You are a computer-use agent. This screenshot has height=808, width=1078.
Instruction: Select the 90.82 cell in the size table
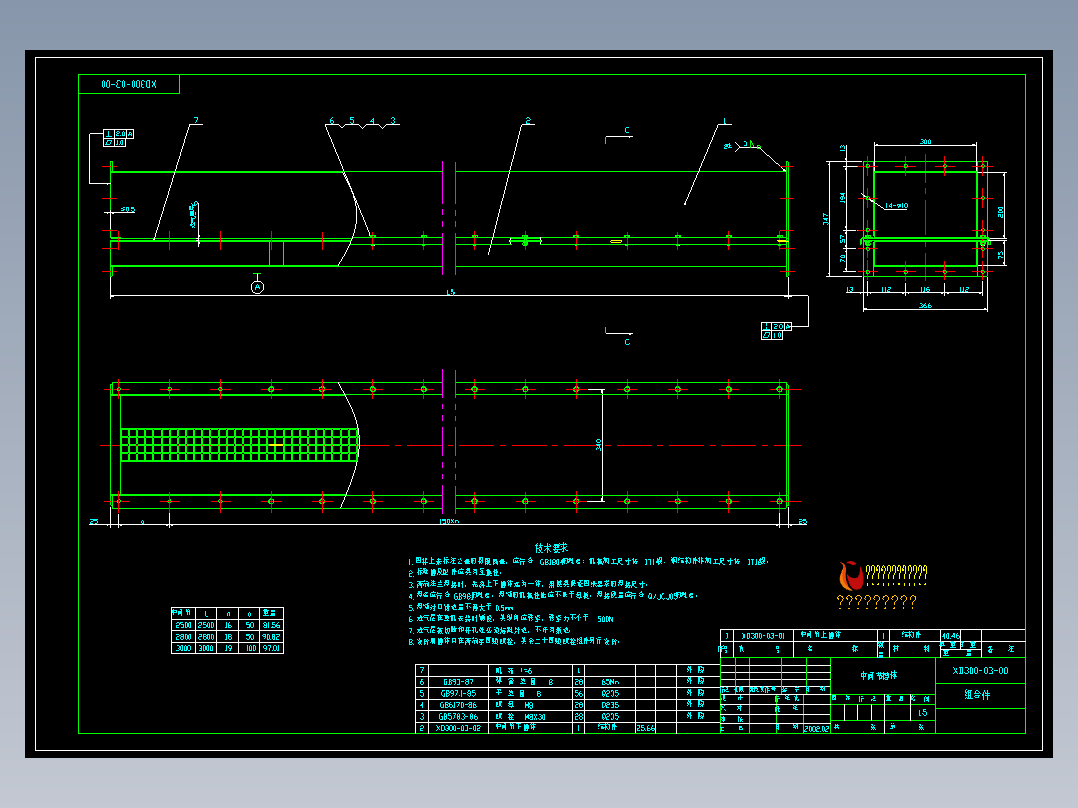coord(272,637)
